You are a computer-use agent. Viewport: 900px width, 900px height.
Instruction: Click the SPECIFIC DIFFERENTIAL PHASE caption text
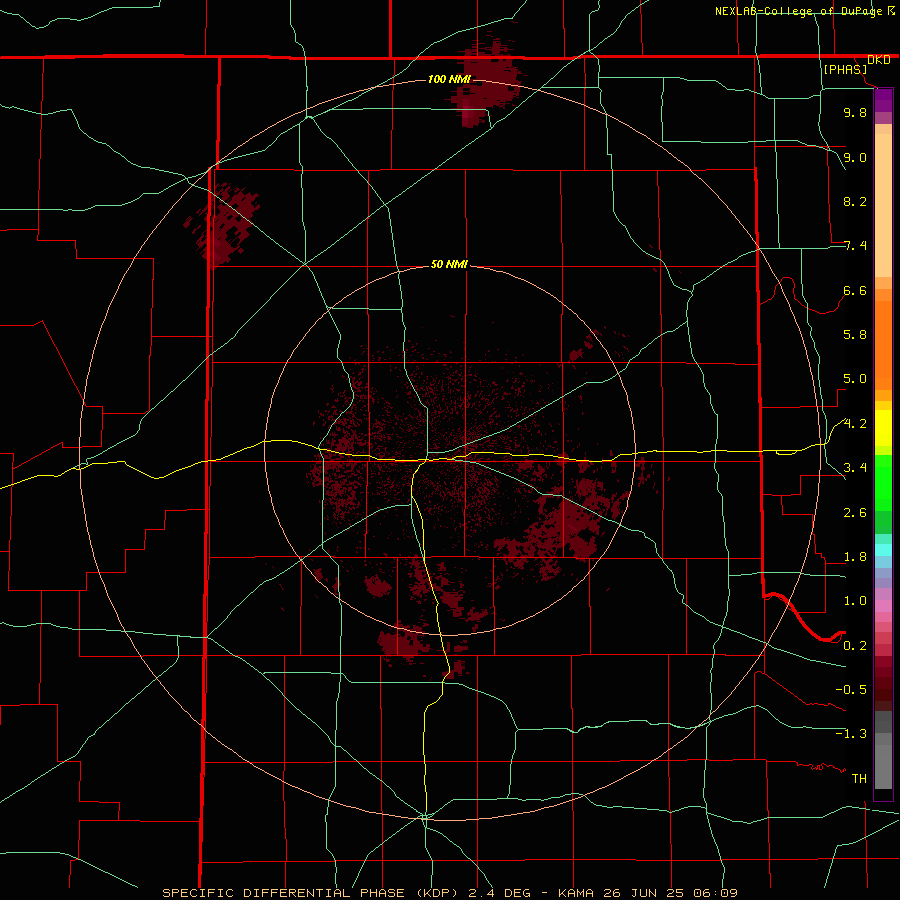[284, 893]
